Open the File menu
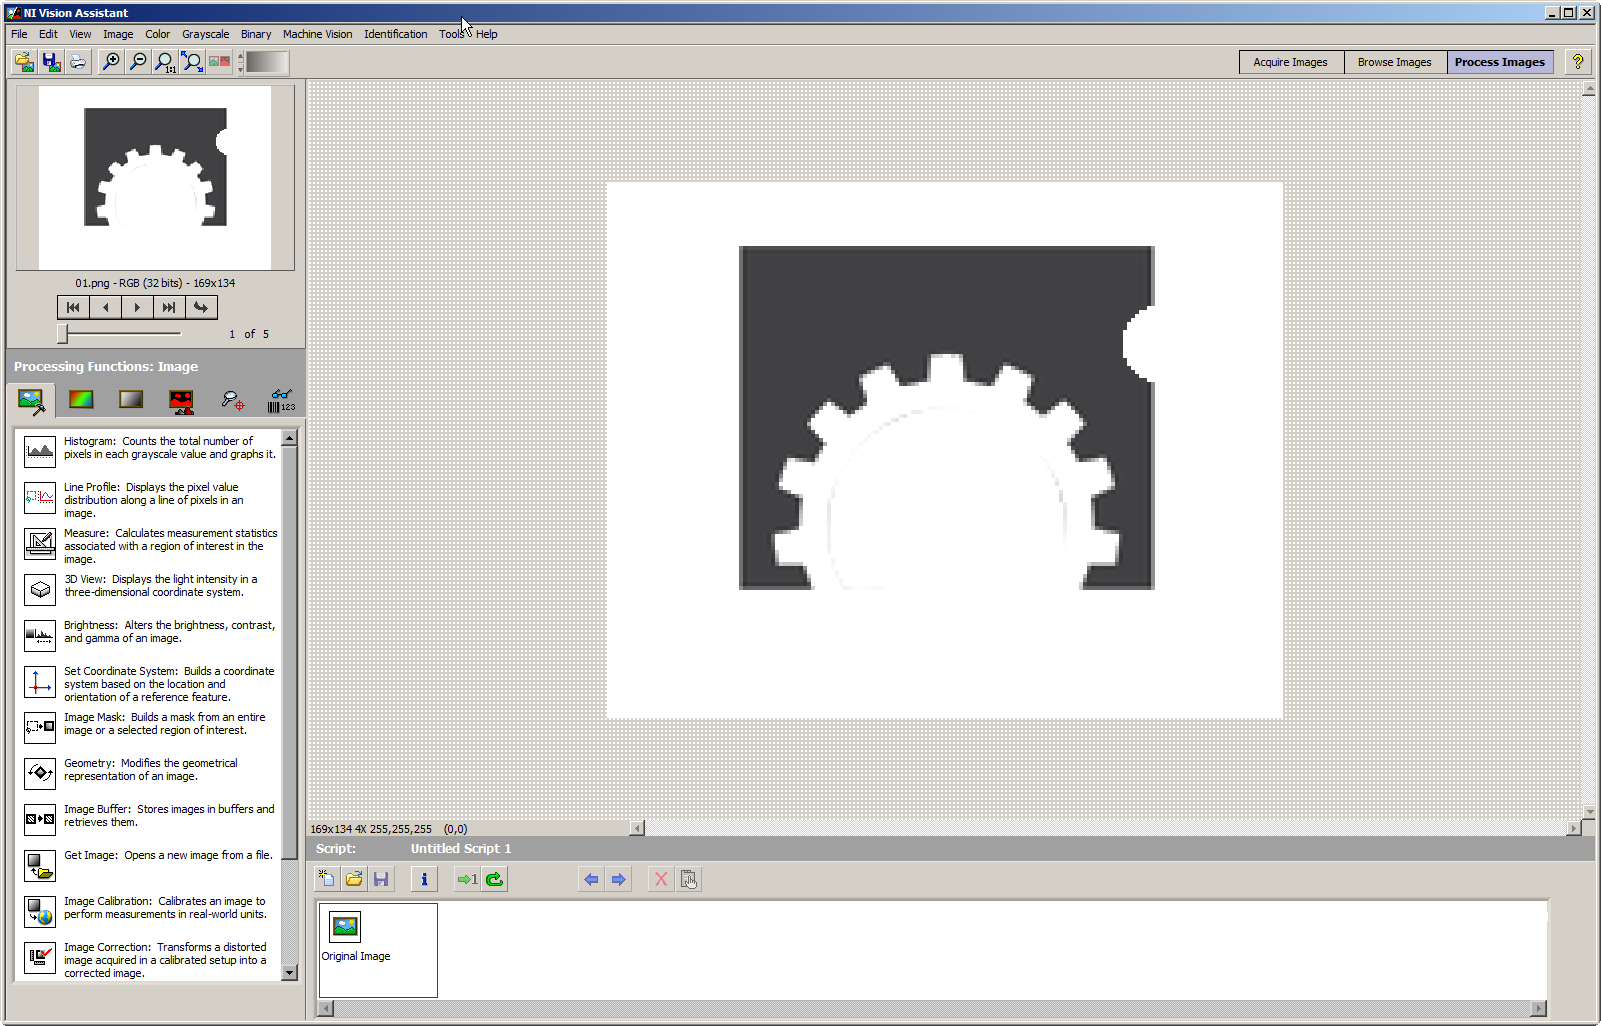Screen dimensions: 1601x1026 click(19, 34)
